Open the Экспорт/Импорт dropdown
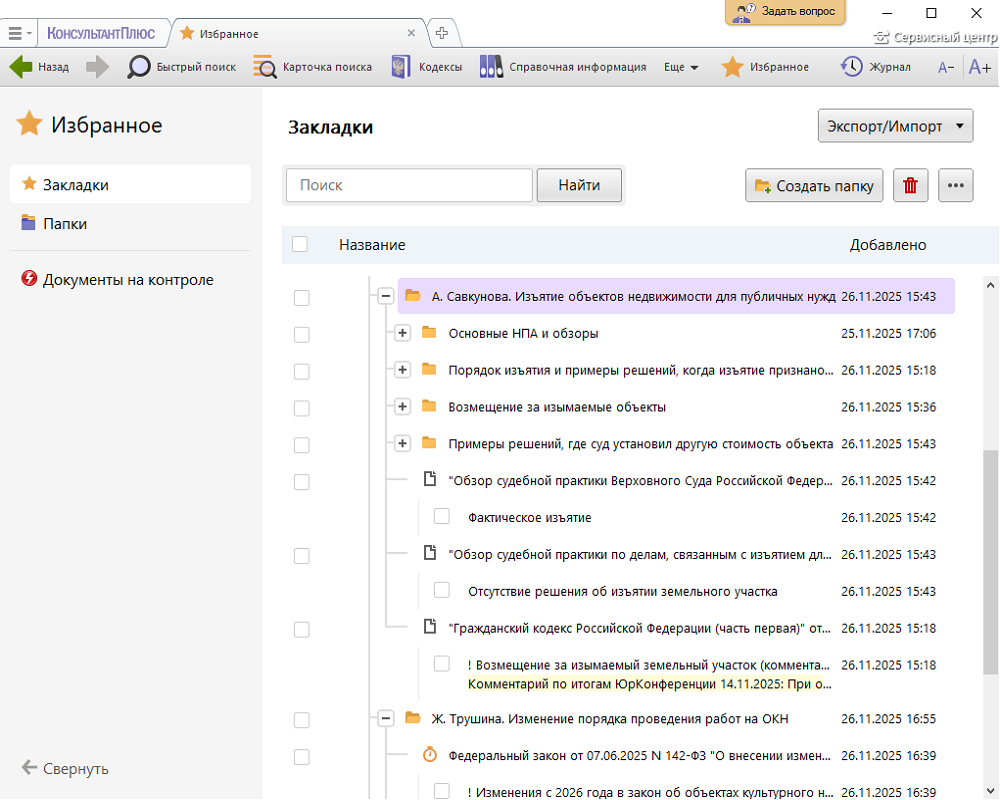1000x800 pixels. pyautogui.click(x=895, y=127)
